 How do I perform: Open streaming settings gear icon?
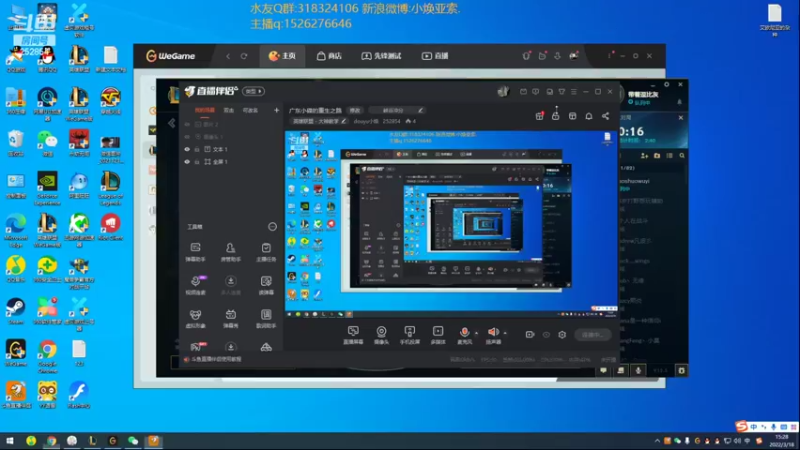click(x=562, y=335)
